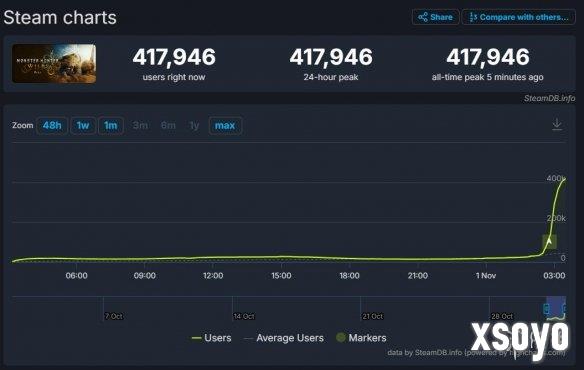Click the '21:00' axis label
Screen dimensions: 584x370
pyautogui.click(x=418, y=276)
